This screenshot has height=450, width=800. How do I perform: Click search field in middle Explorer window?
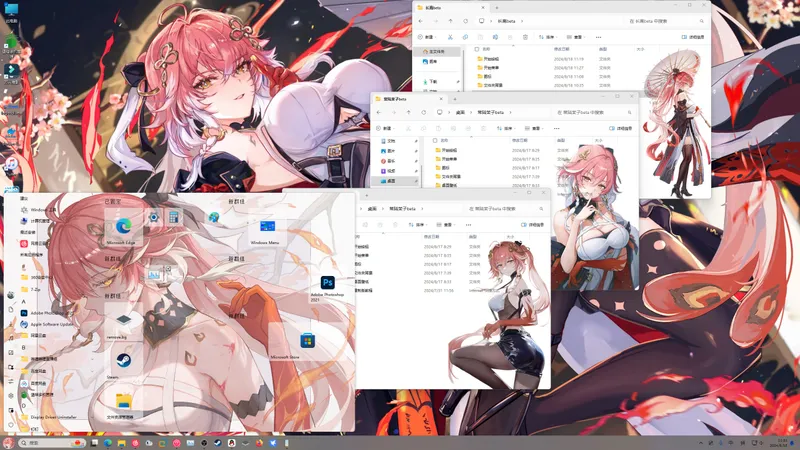594,112
